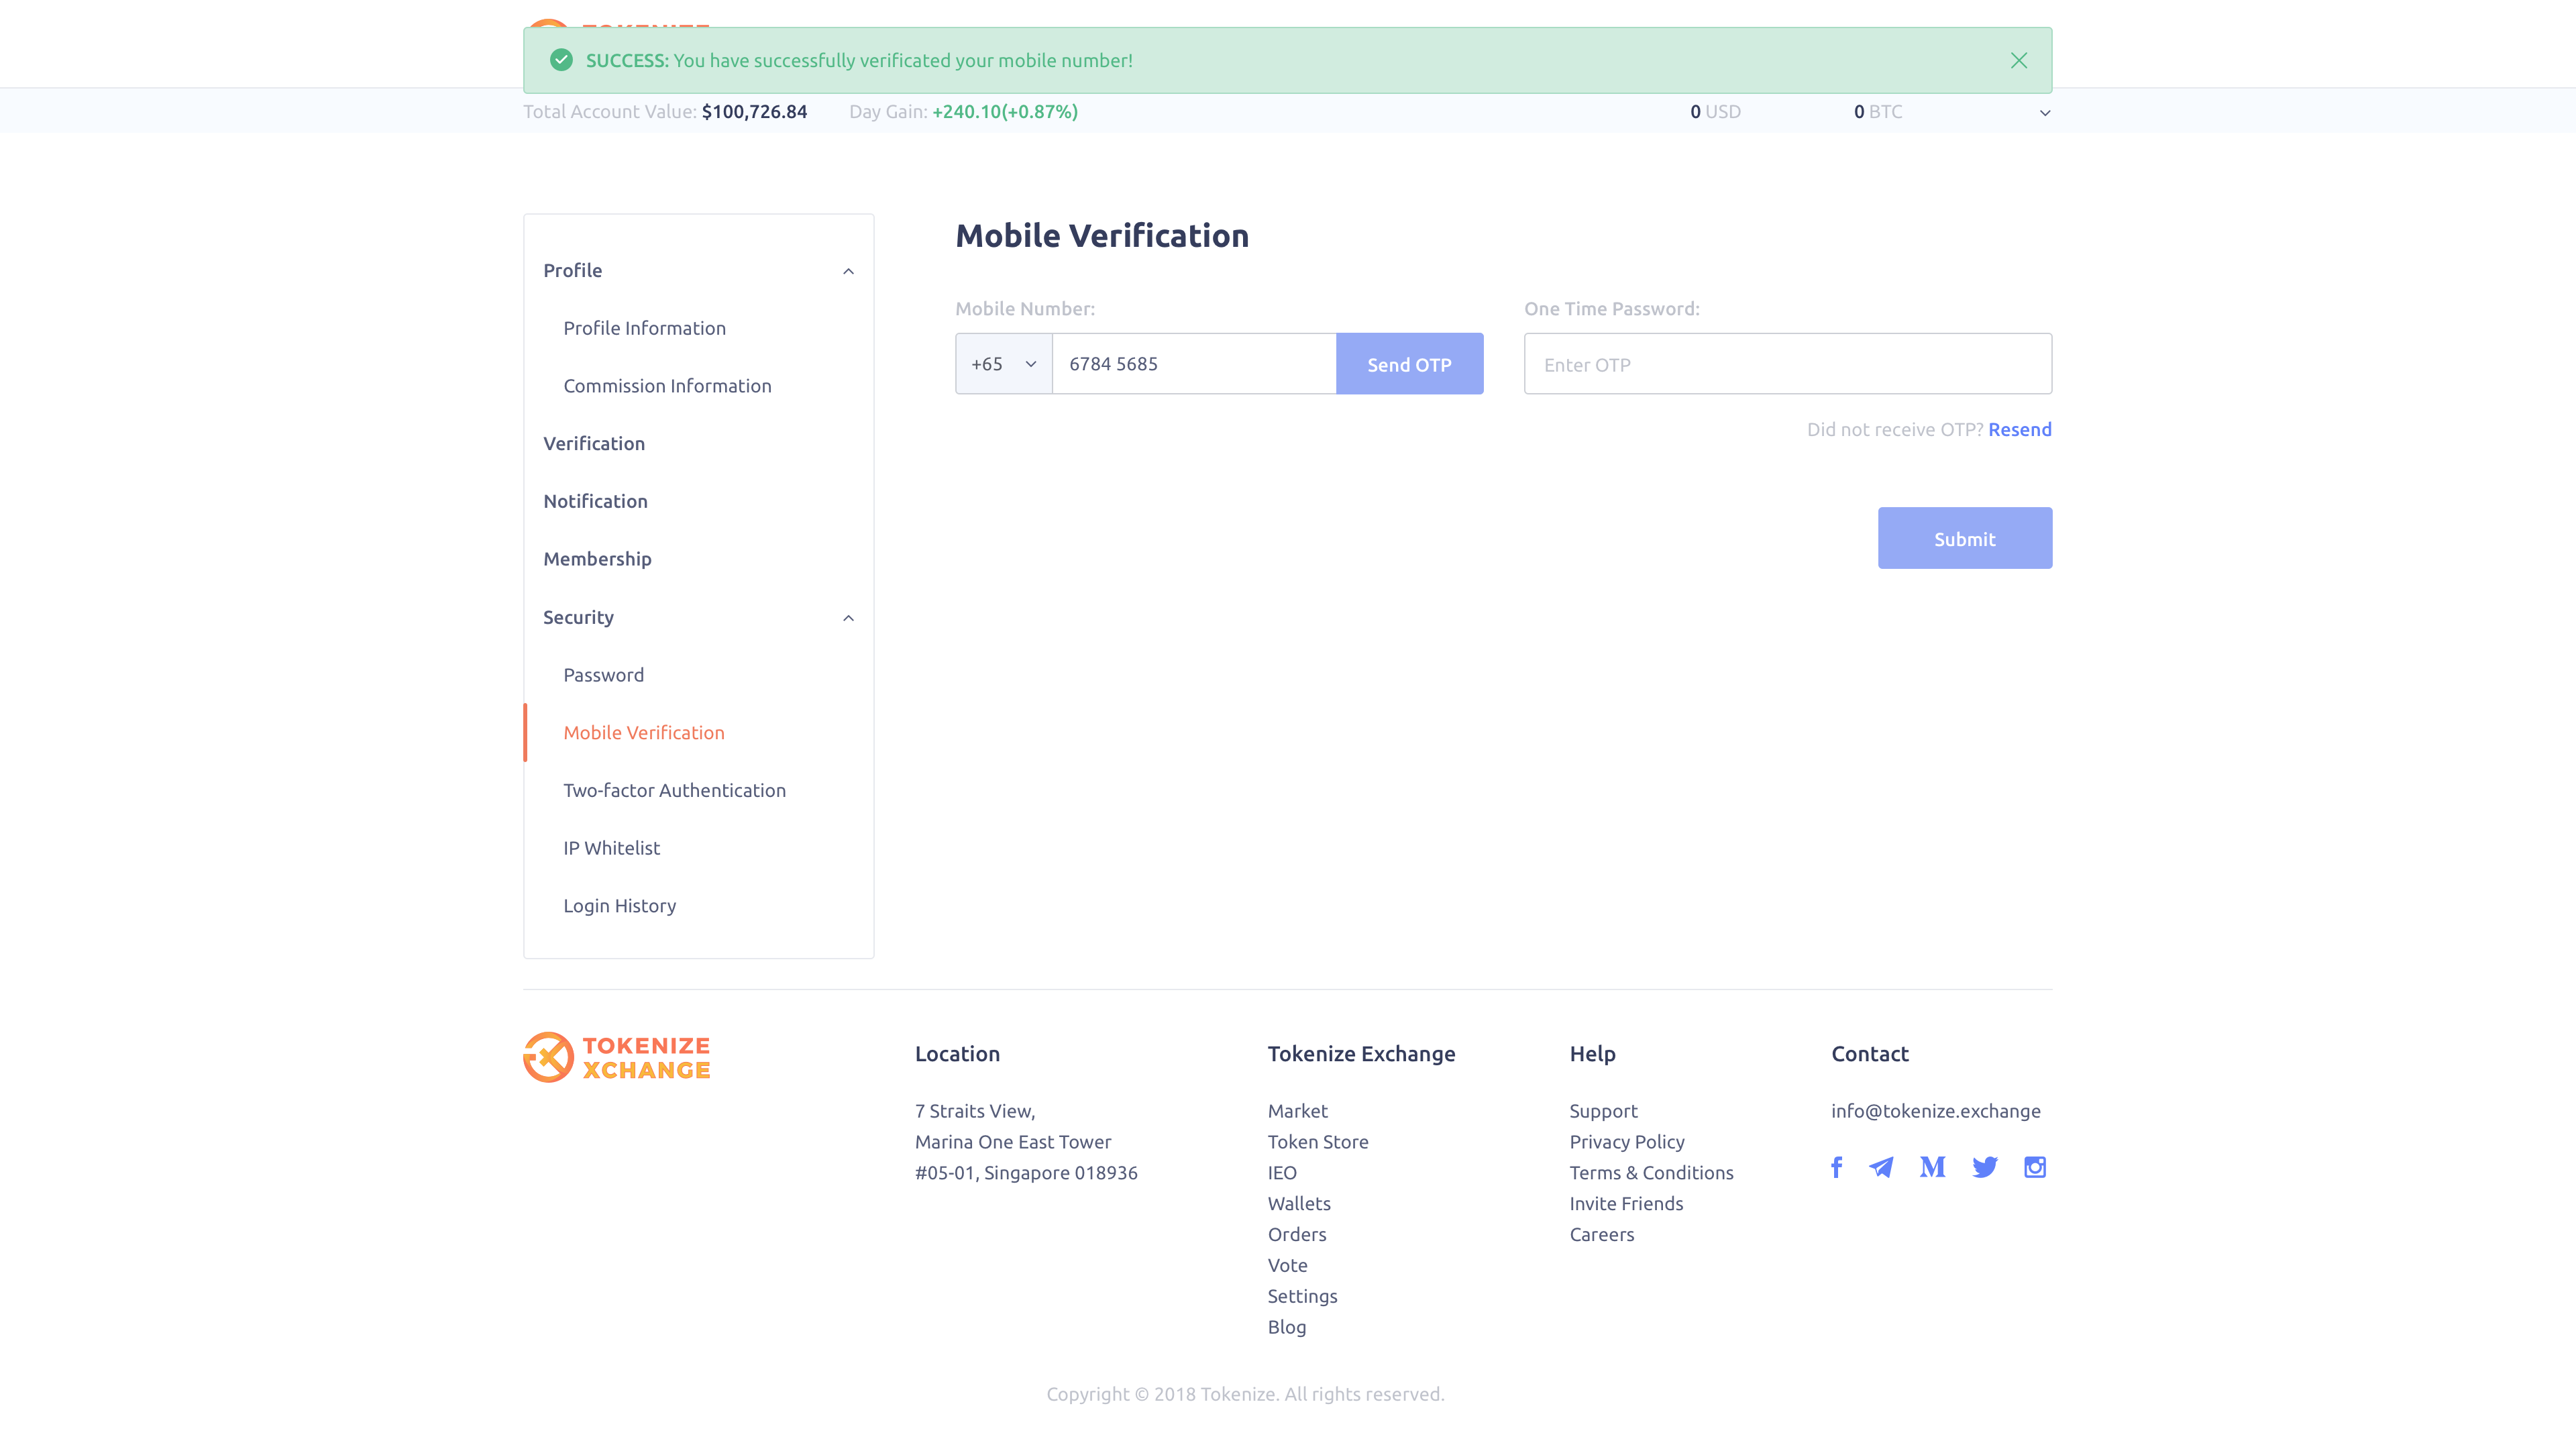Focus the mobile number input field

[1194, 364]
